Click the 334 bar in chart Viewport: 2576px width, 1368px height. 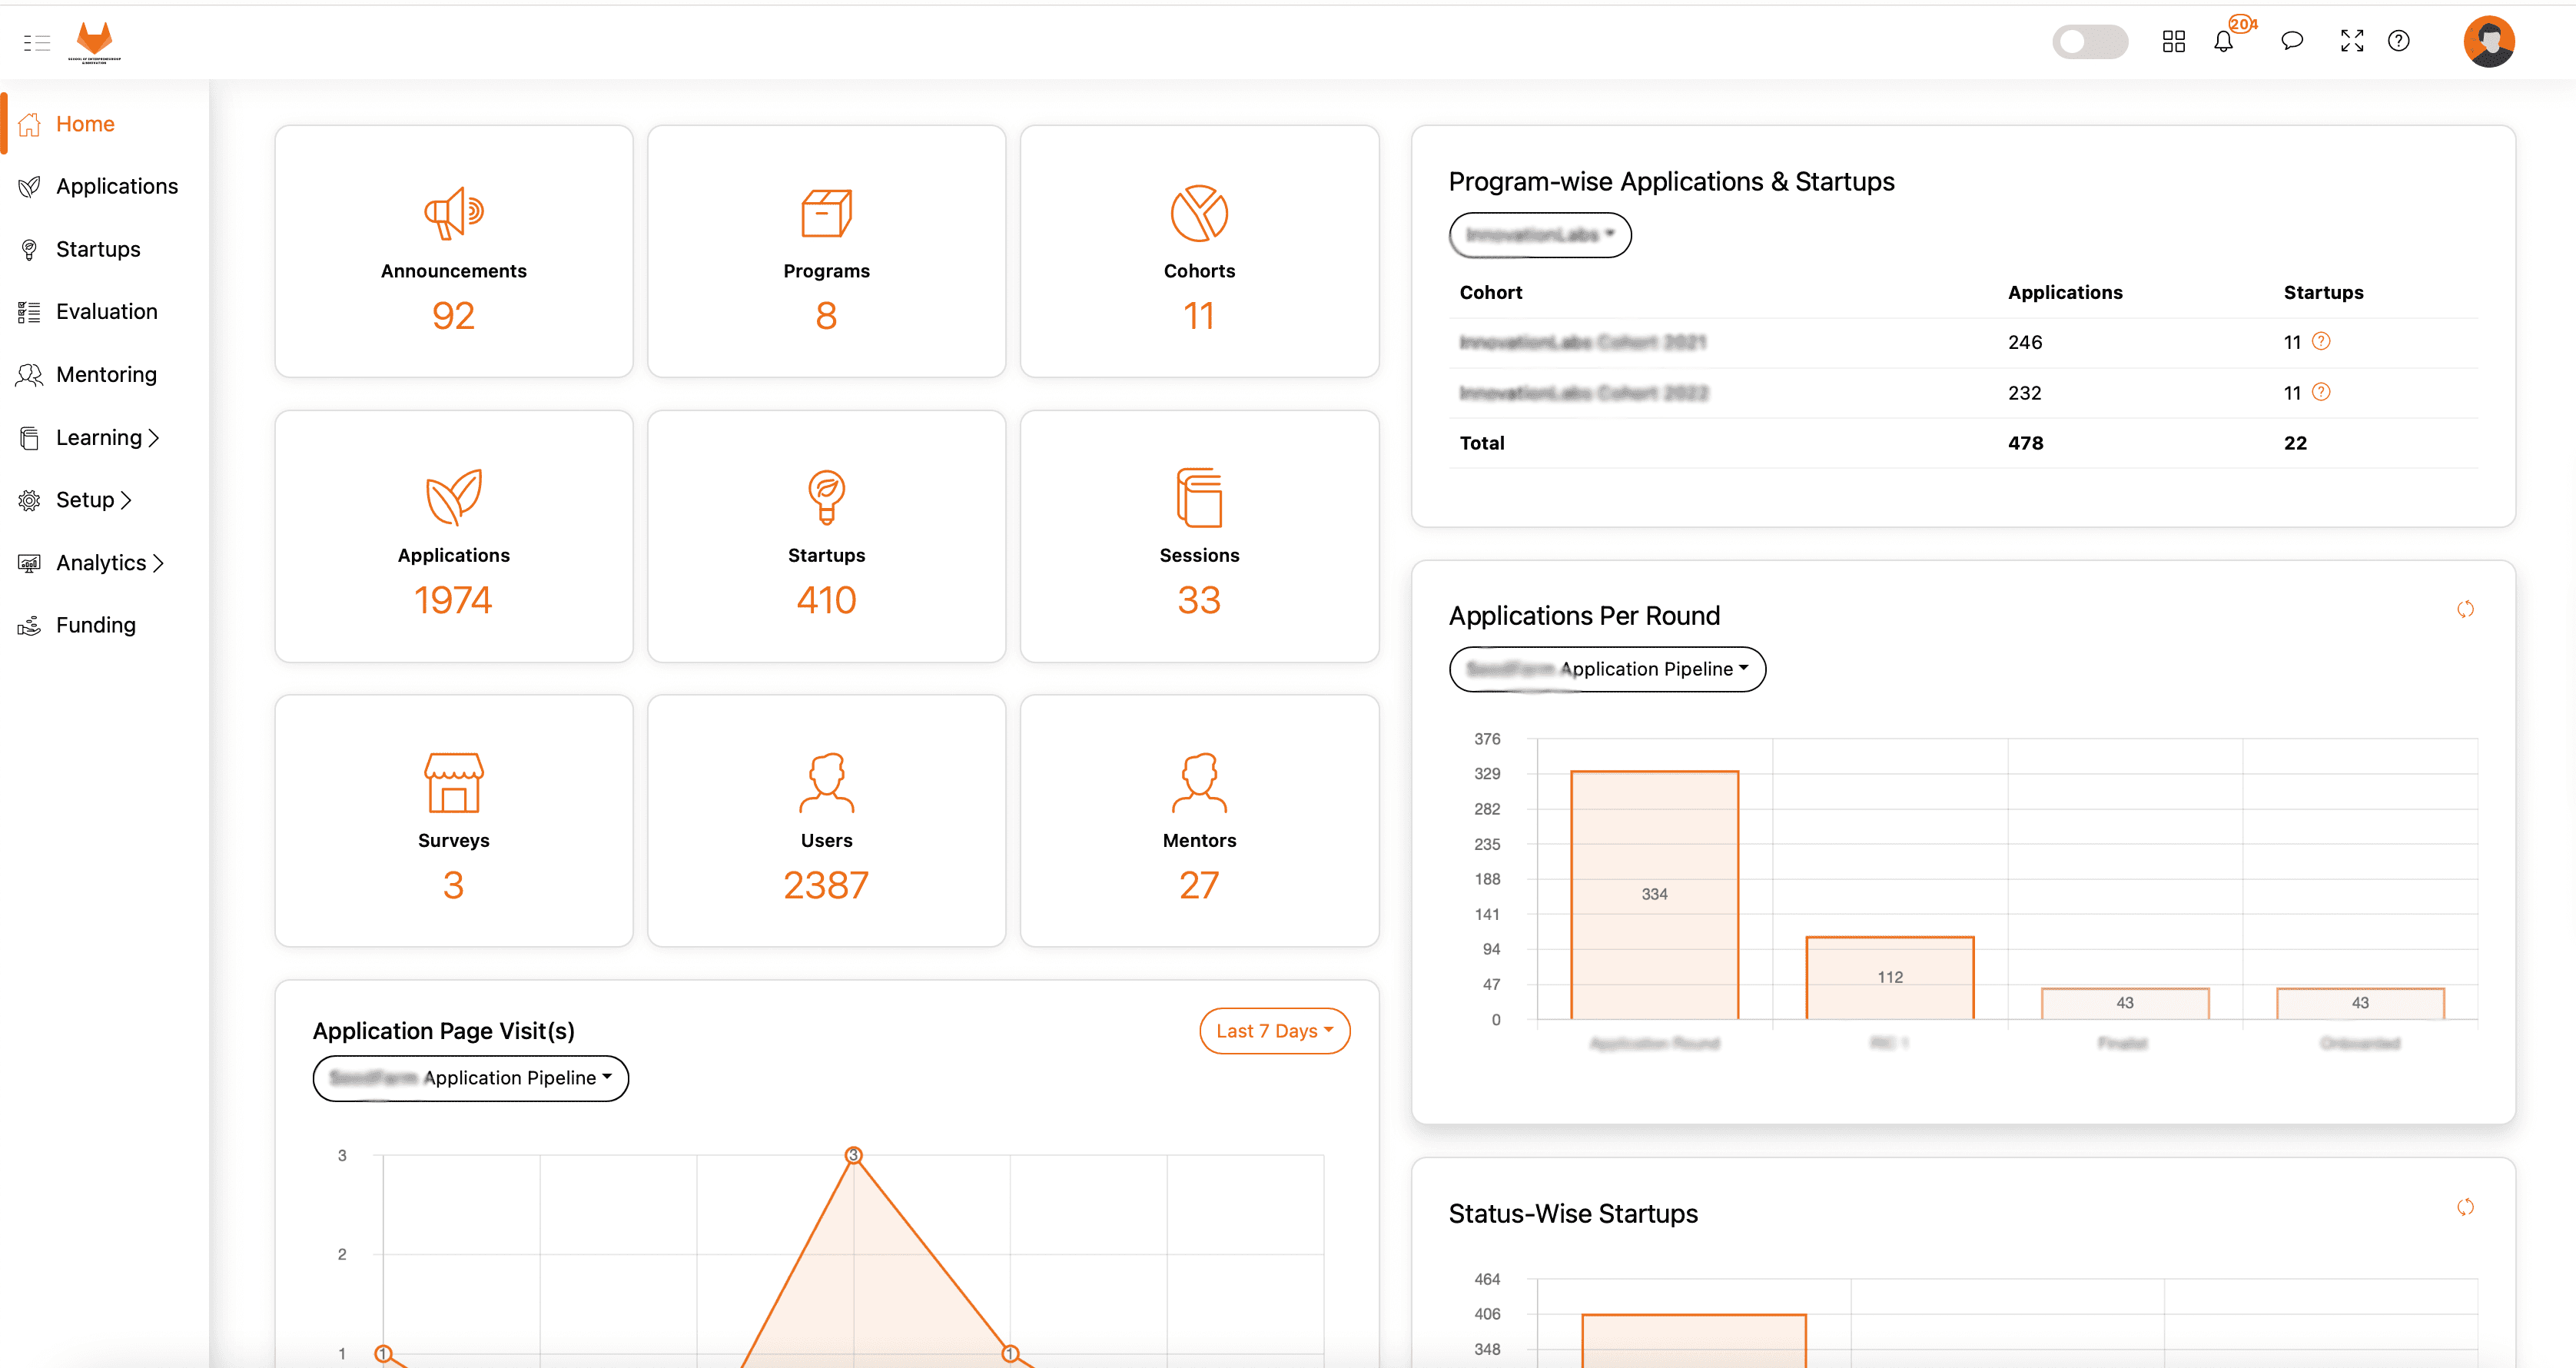point(1655,895)
